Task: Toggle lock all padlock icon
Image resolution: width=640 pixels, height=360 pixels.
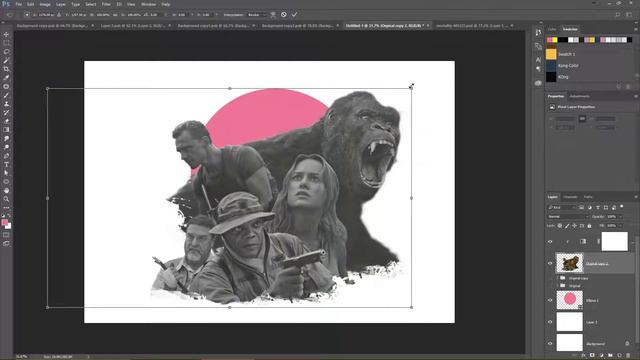Action: point(589,226)
